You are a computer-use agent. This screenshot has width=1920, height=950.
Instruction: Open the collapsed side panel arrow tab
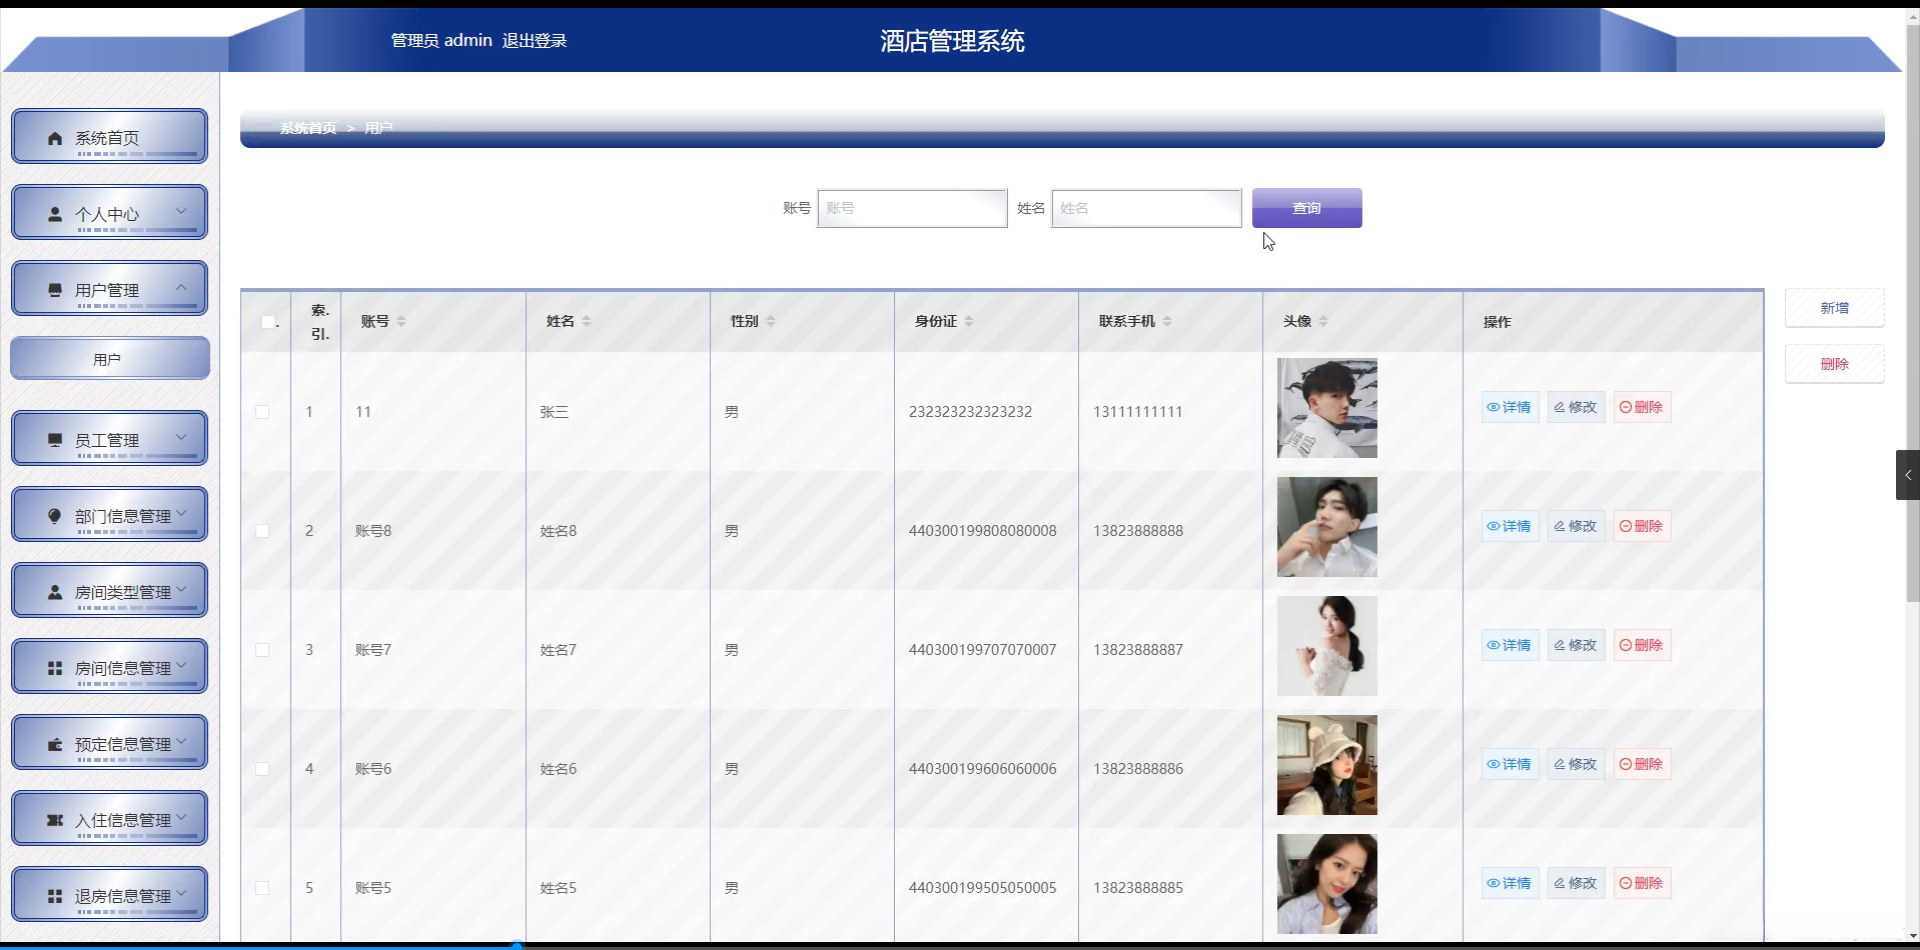[1908, 475]
